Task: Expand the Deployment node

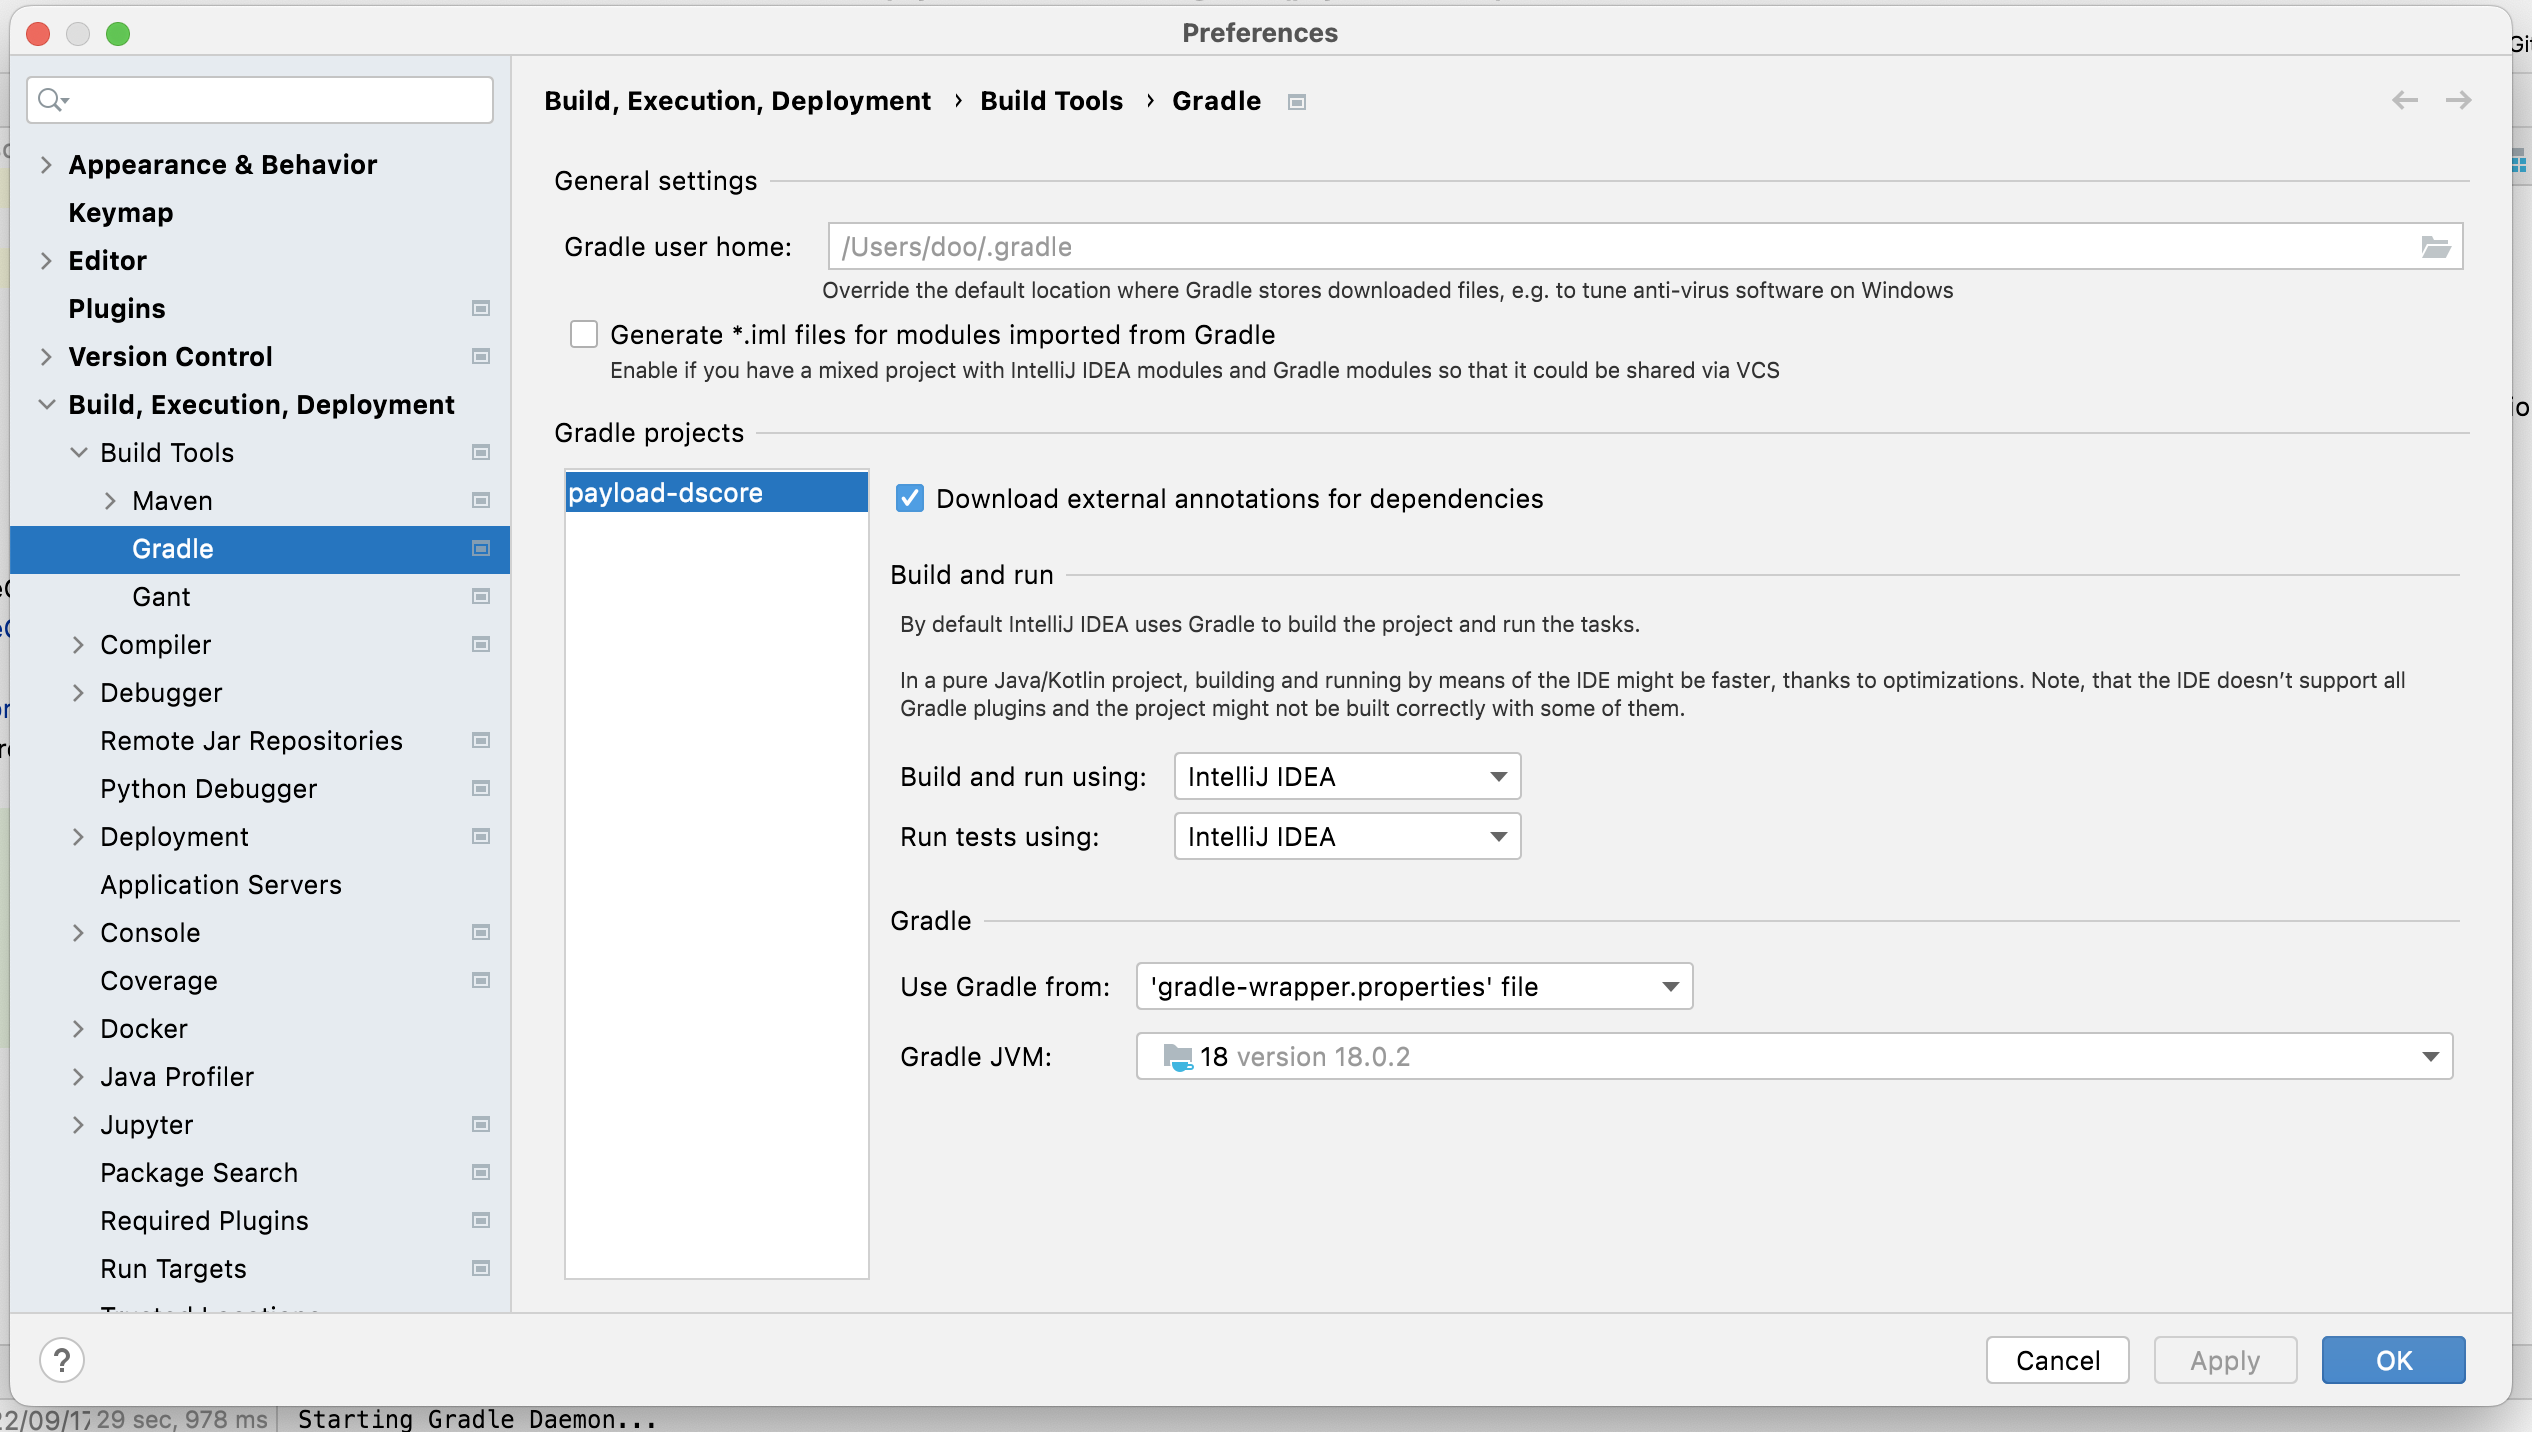Action: [78, 836]
